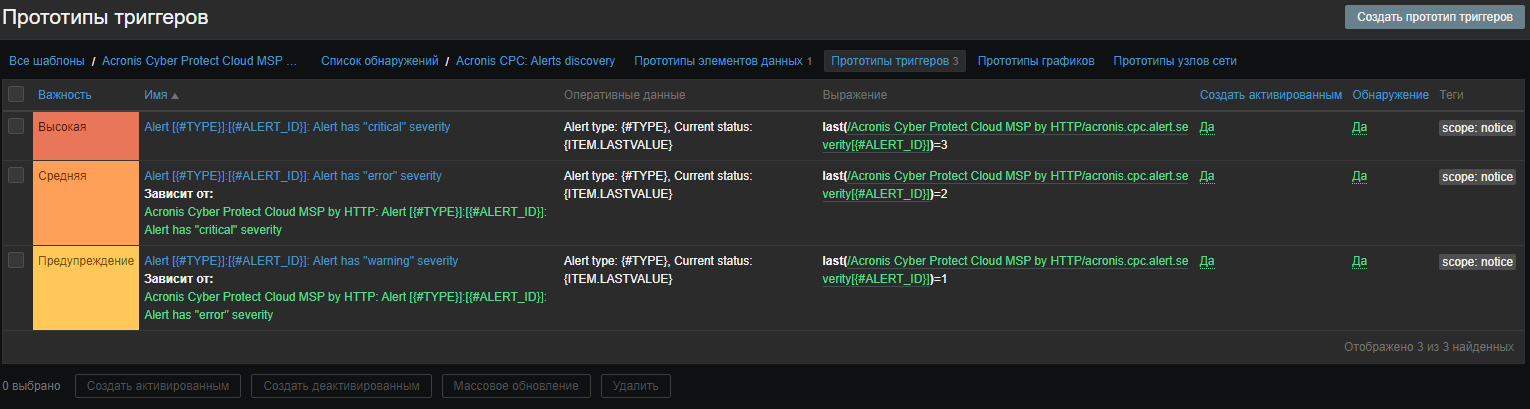Click the red 'Высокая' severity cell

pyautogui.click(x=85, y=127)
